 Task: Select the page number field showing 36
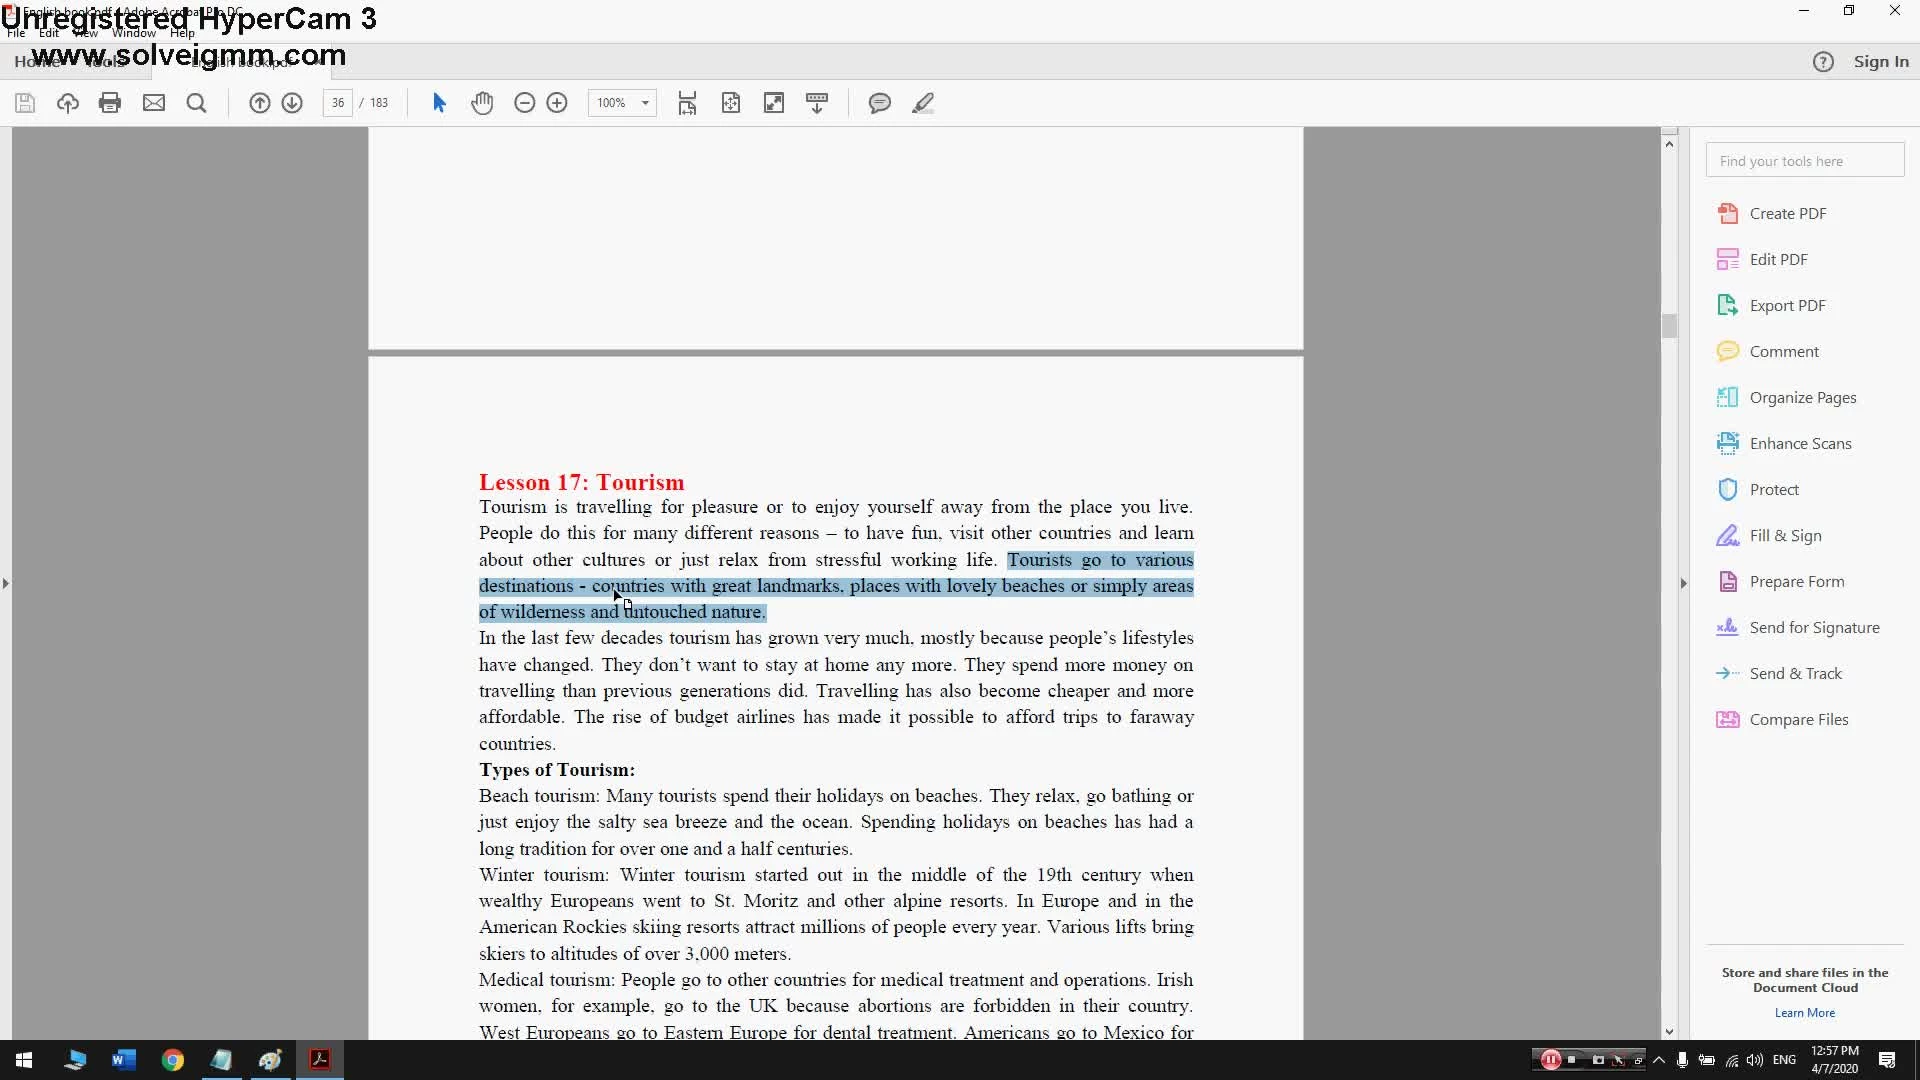click(338, 103)
